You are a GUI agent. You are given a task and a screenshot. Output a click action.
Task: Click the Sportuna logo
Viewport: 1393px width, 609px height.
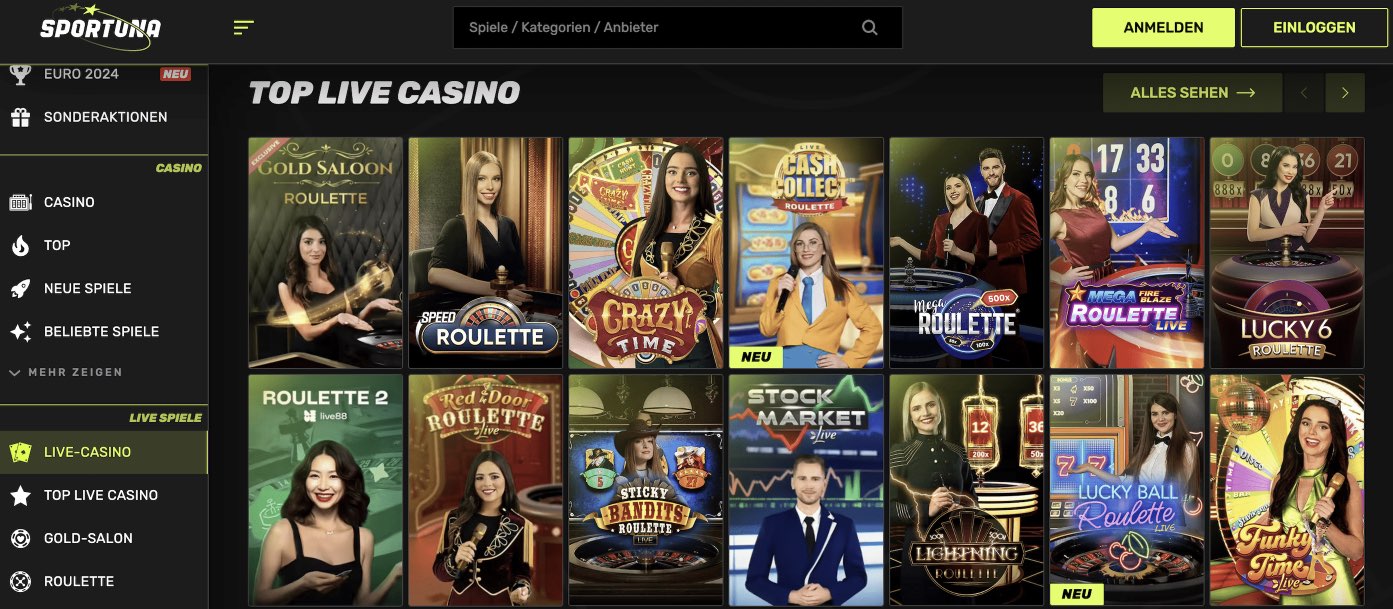pyautogui.click(x=100, y=27)
